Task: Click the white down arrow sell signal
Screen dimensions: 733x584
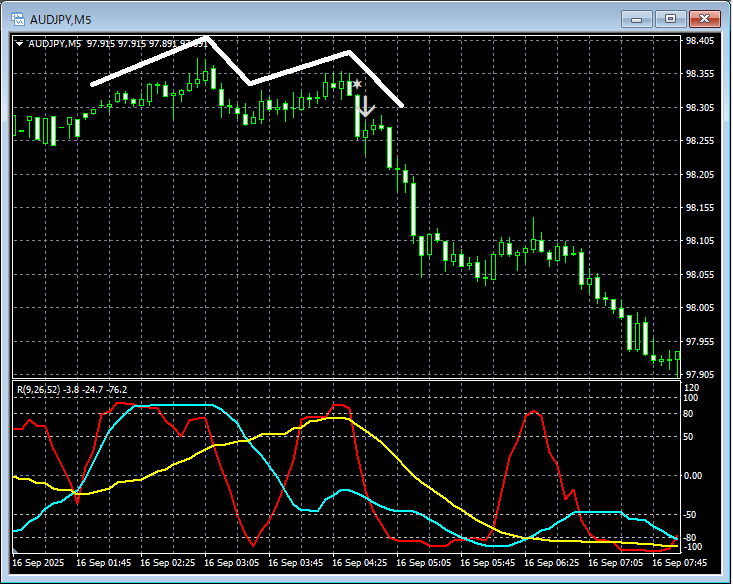Action: [x=366, y=107]
